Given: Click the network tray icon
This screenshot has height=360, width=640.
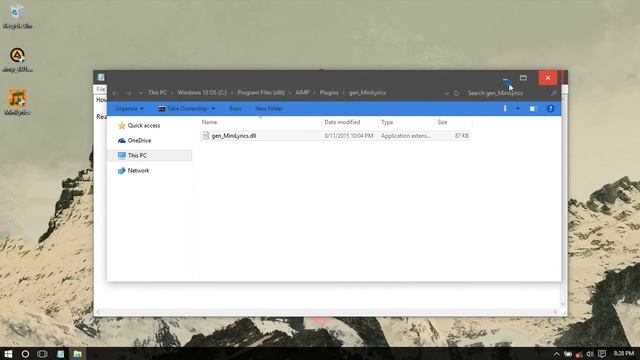Looking at the screenshot, I should (x=579, y=354).
